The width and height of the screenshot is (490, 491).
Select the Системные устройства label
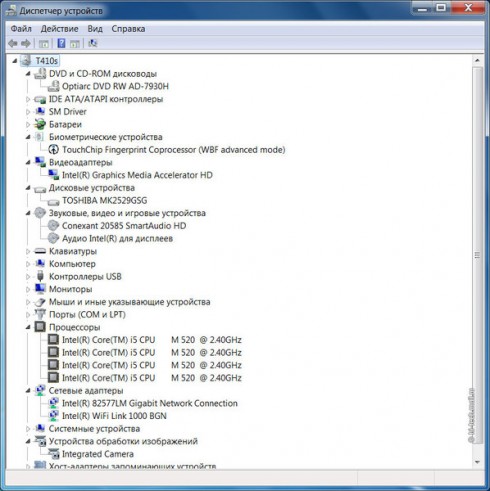pyautogui.click(x=94, y=428)
